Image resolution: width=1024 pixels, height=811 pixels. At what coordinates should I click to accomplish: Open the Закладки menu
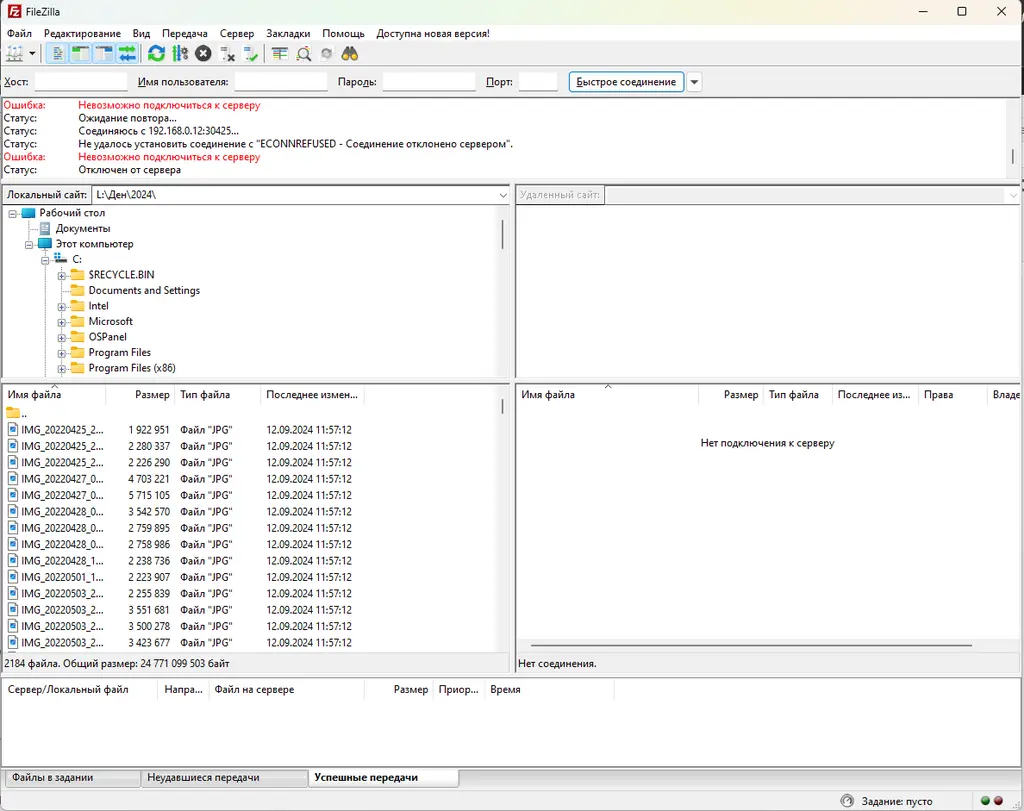(x=288, y=33)
